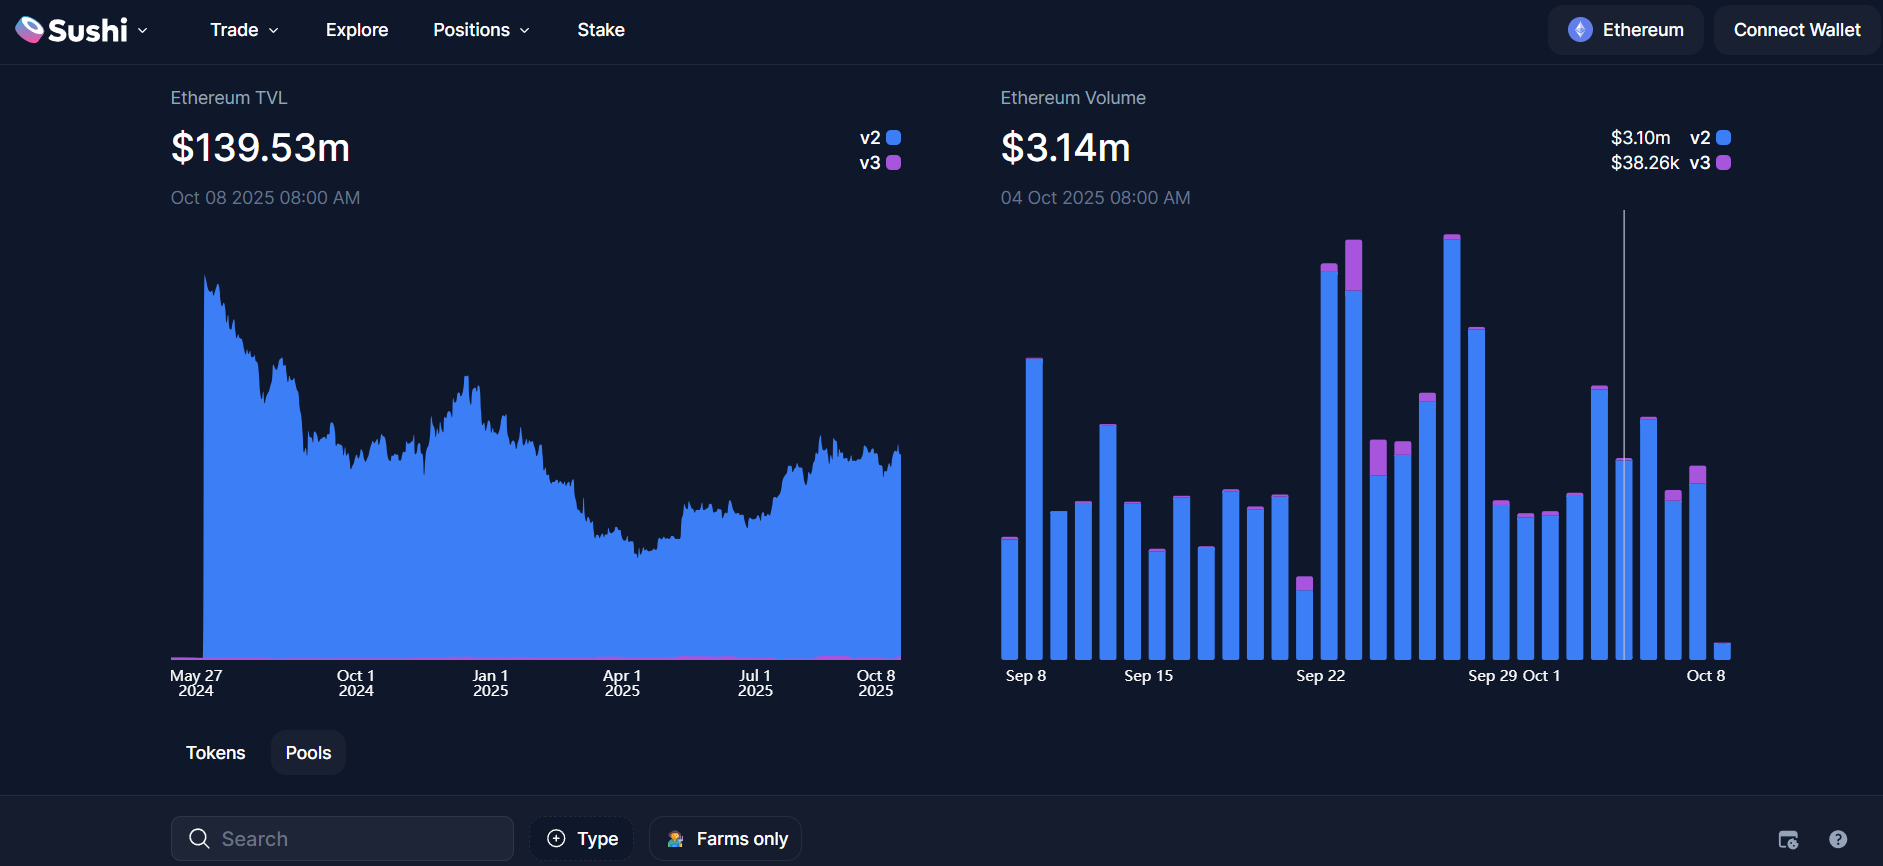Click the plus-circle icon on Type filter
The width and height of the screenshot is (1883, 866).
pos(556,838)
